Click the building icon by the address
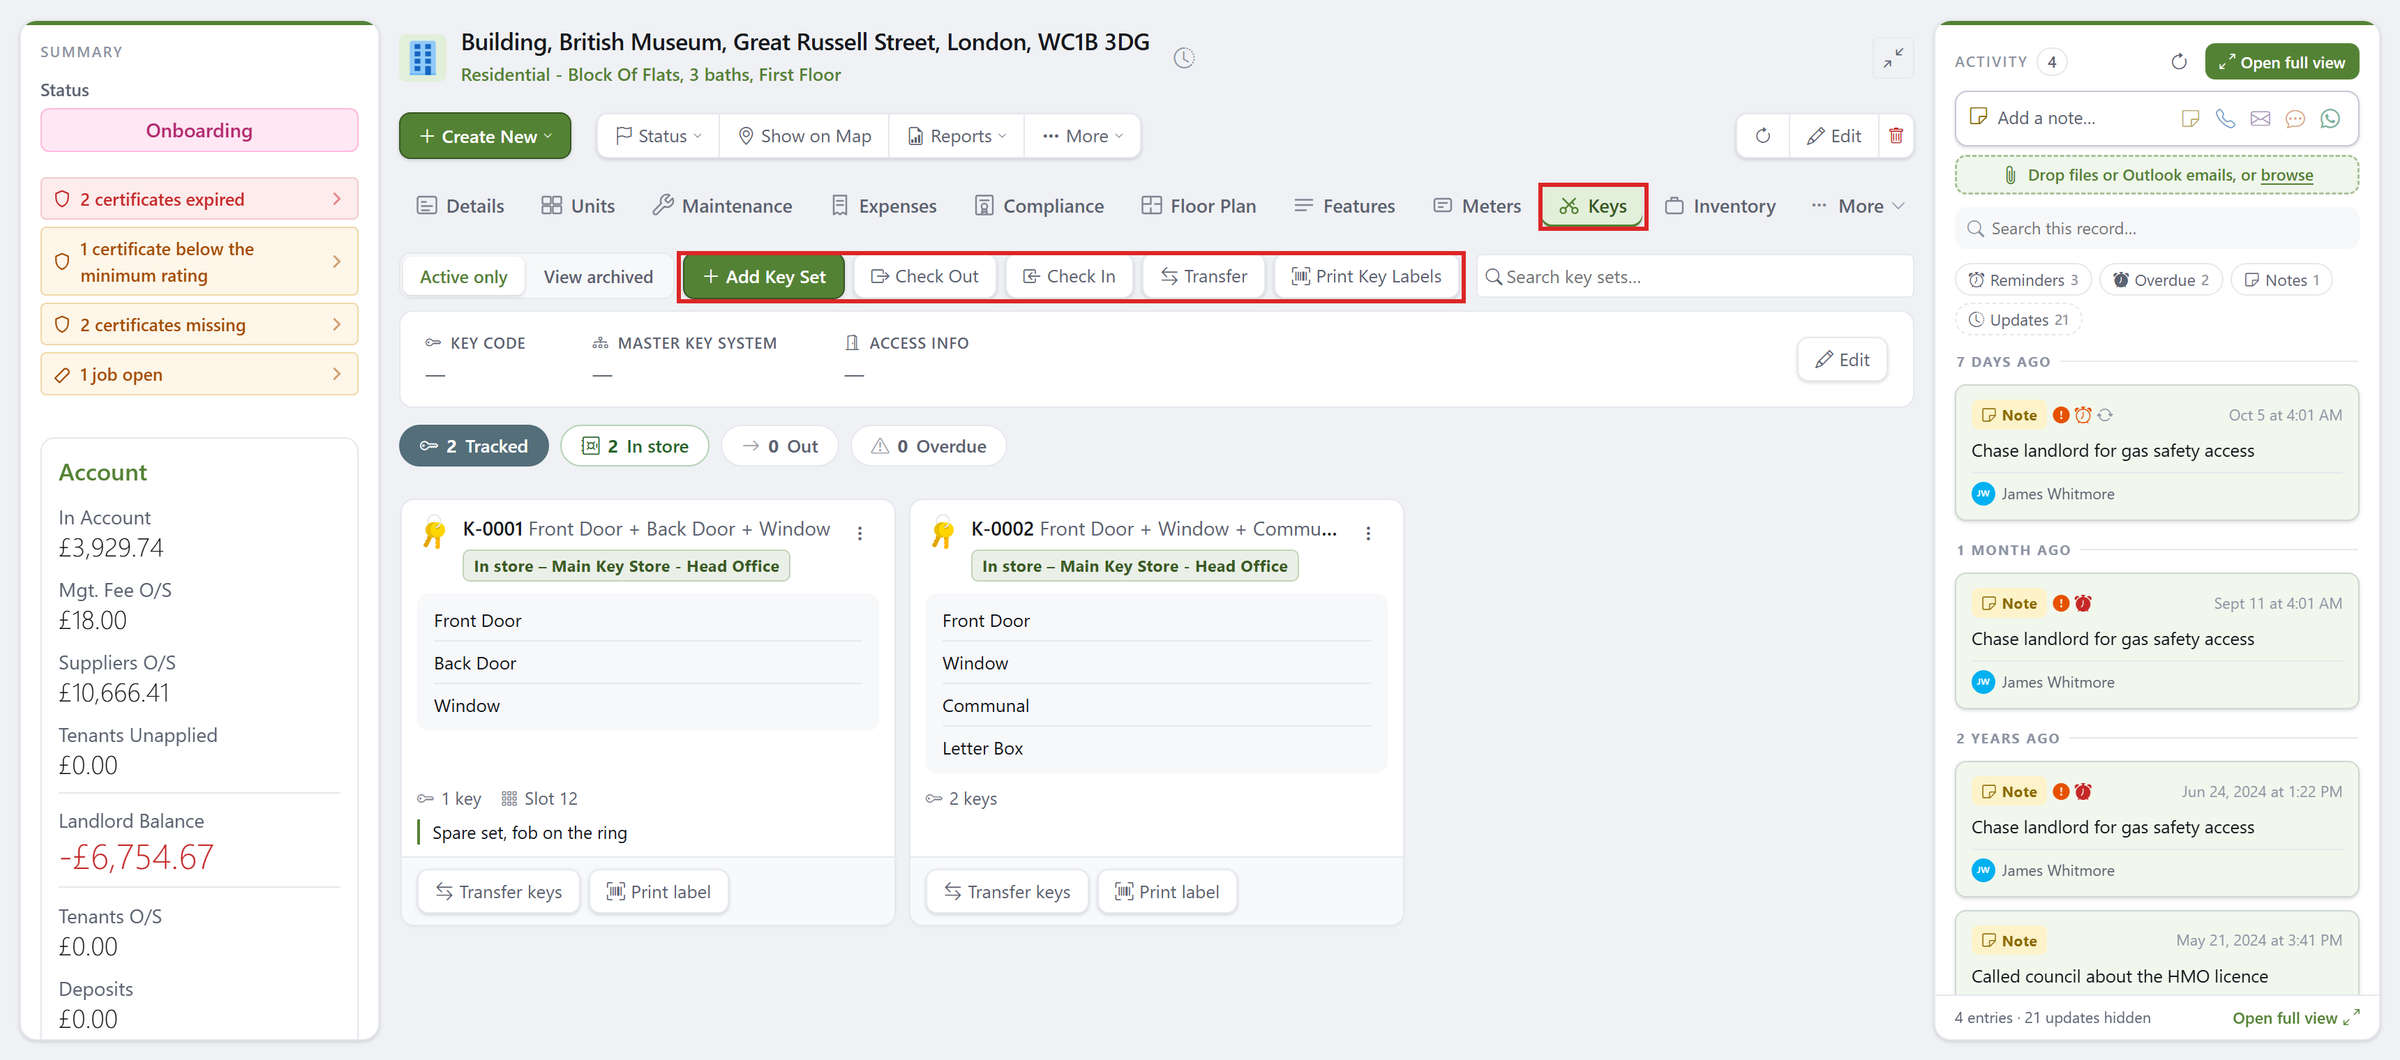The height and width of the screenshot is (1060, 2400). [x=423, y=58]
